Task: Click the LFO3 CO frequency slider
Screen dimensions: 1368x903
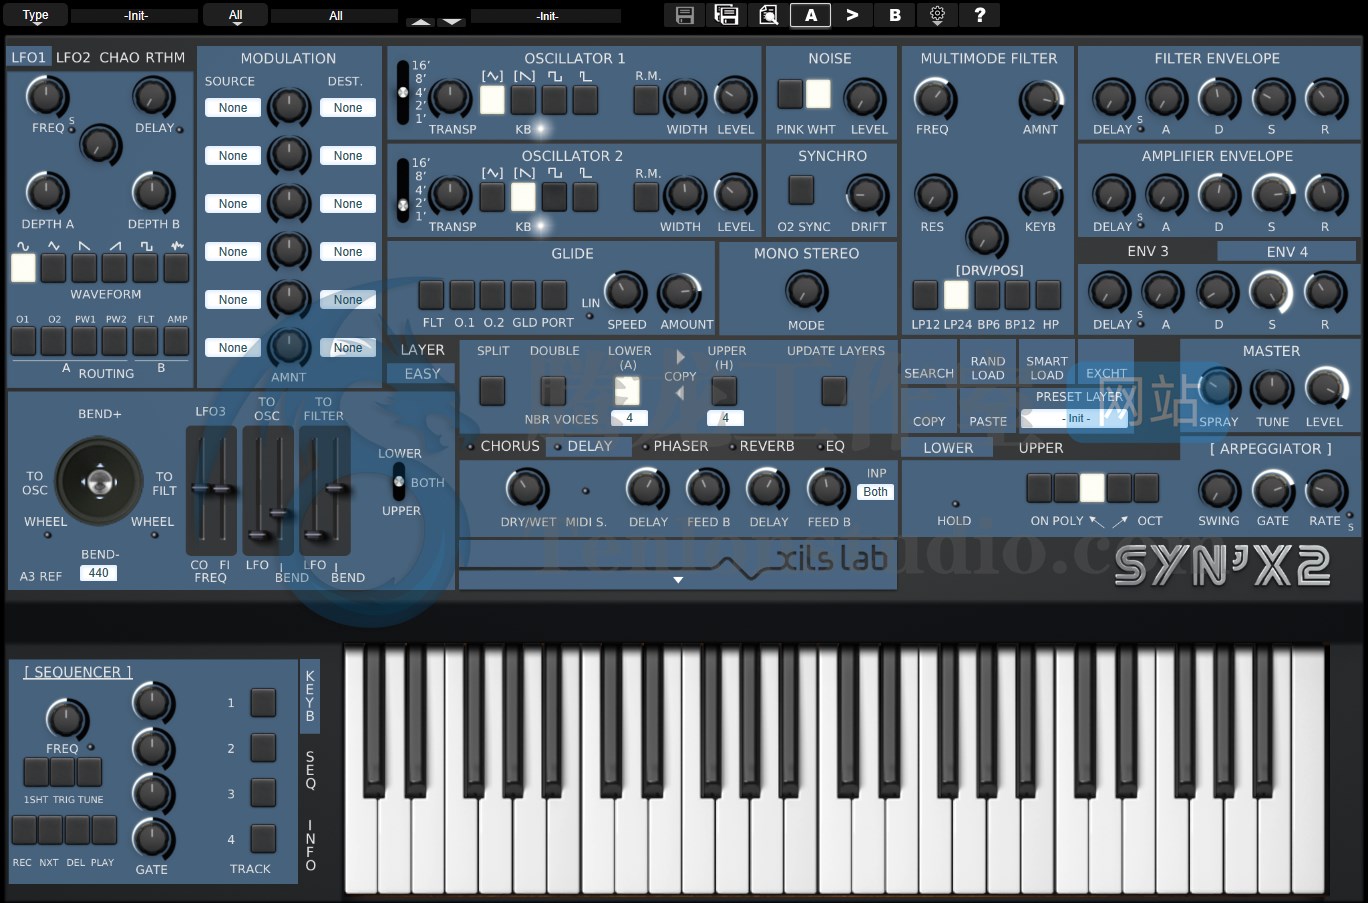Action: pyautogui.click(x=200, y=488)
